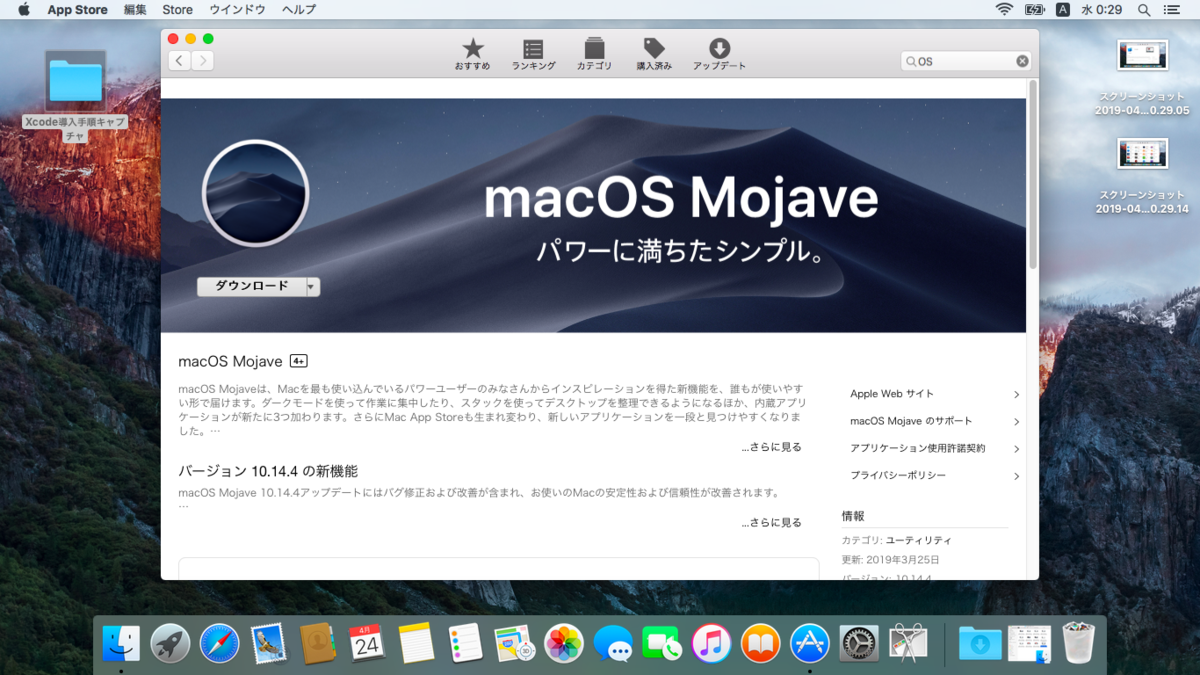Open the Downloads folder stack in Dock

click(x=980, y=643)
